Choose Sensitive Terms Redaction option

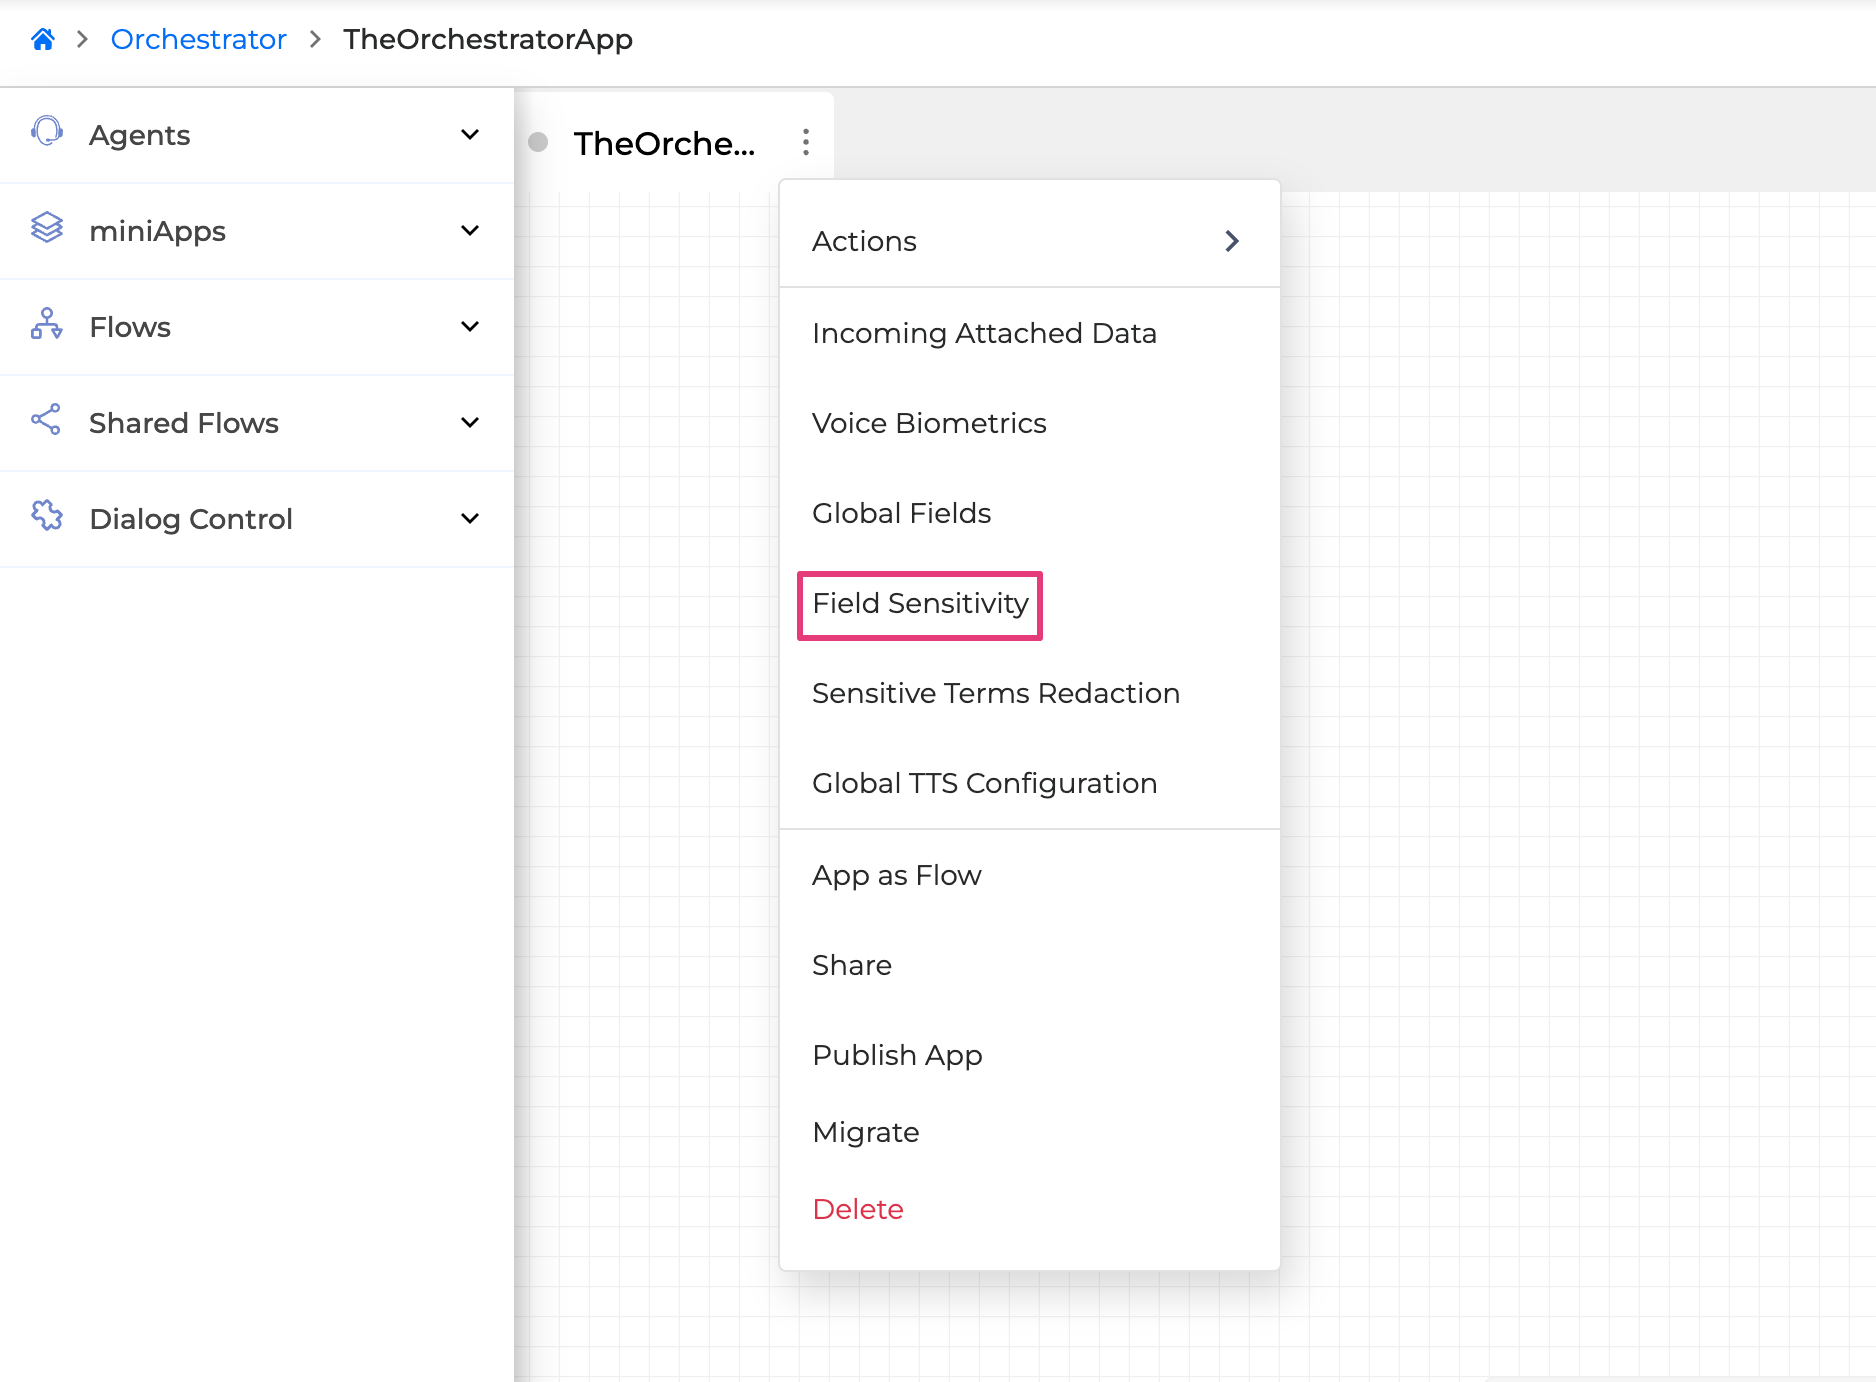point(995,694)
